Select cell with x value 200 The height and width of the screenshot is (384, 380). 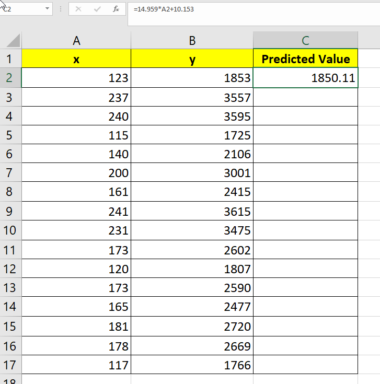(x=76, y=173)
